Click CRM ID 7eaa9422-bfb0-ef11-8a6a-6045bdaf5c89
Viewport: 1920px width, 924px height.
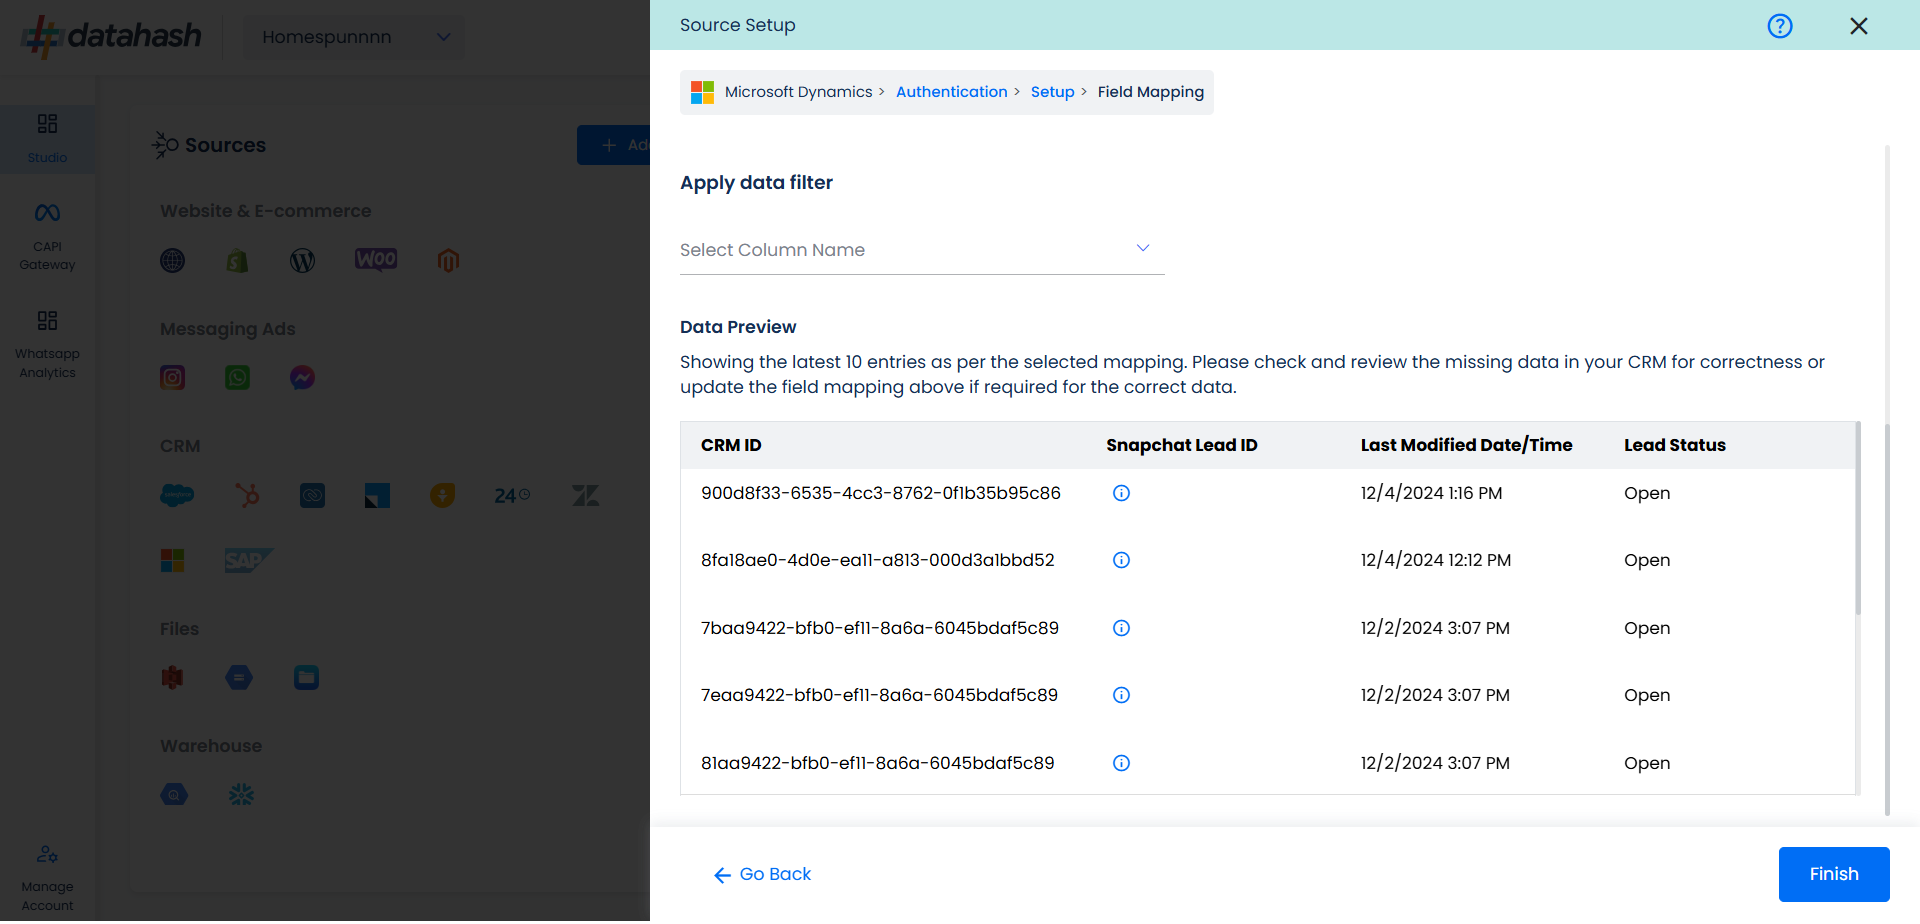click(x=879, y=695)
